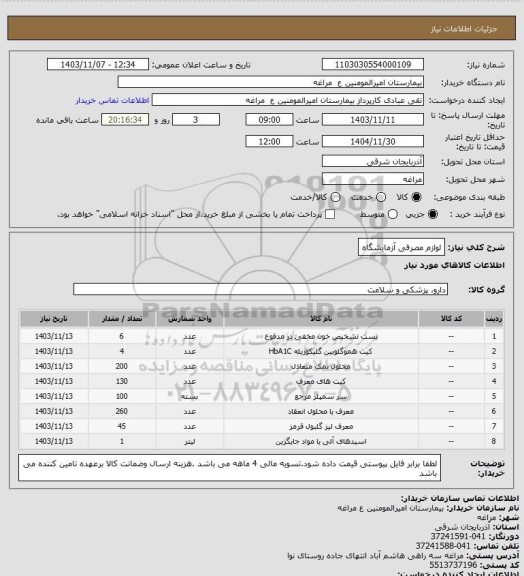
Task: Click the validity time field 12:00
Action: pos(269,141)
